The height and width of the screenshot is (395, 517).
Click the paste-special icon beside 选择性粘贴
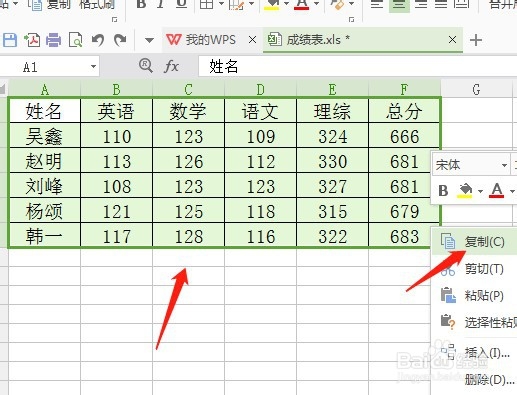click(448, 322)
